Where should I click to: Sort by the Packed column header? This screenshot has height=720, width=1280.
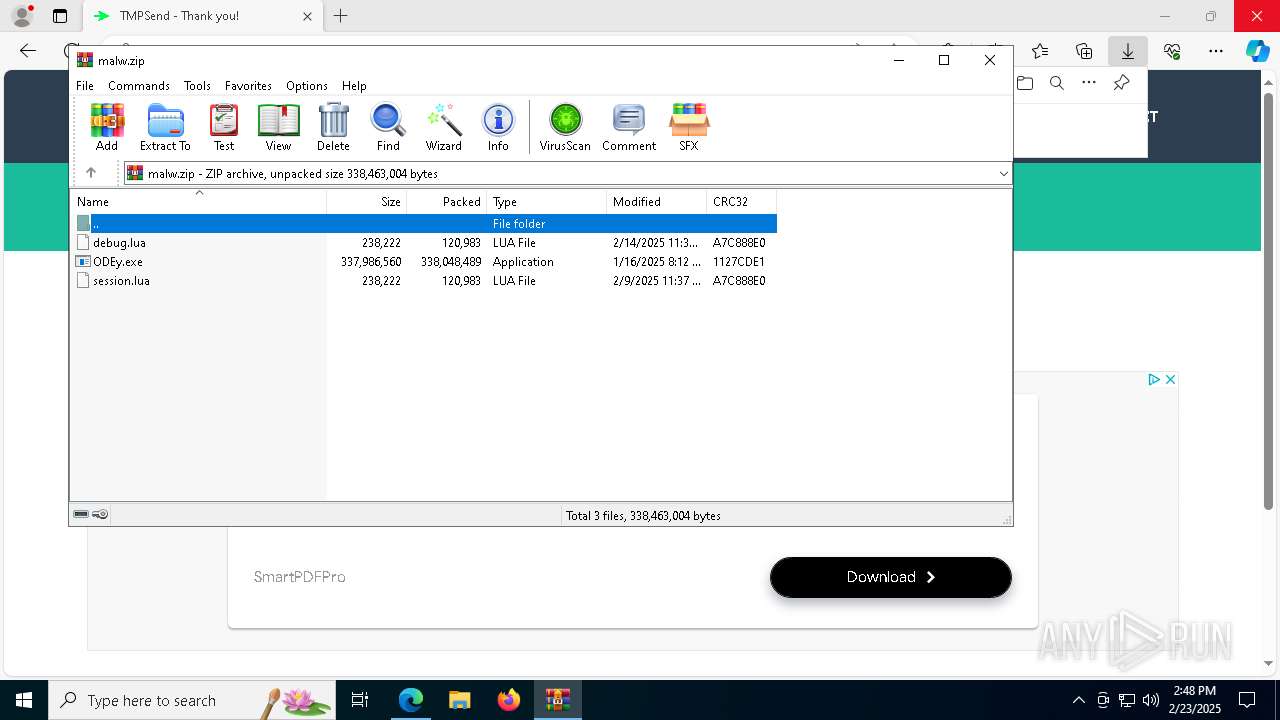click(x=447, y=202)
